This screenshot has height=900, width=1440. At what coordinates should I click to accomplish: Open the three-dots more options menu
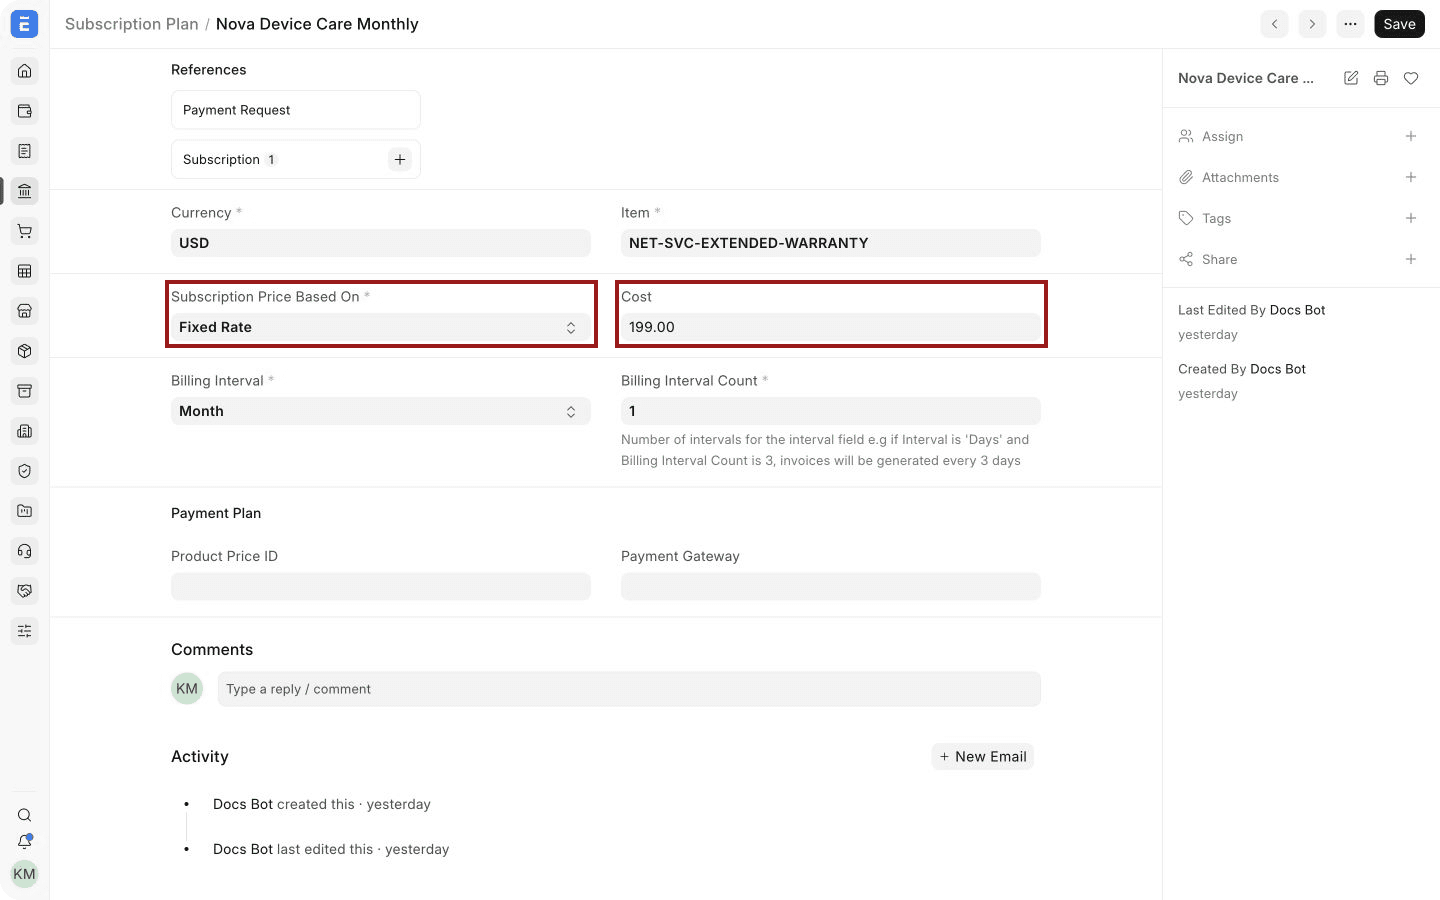click(x=1350, y=24)
